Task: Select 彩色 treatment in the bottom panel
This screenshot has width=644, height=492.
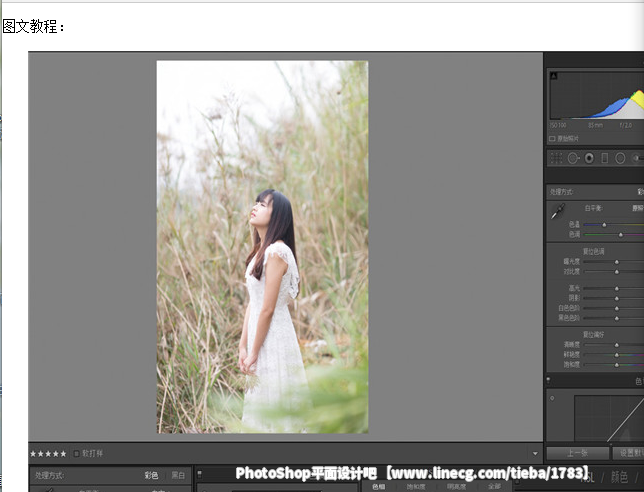Action: click(151, 476)
